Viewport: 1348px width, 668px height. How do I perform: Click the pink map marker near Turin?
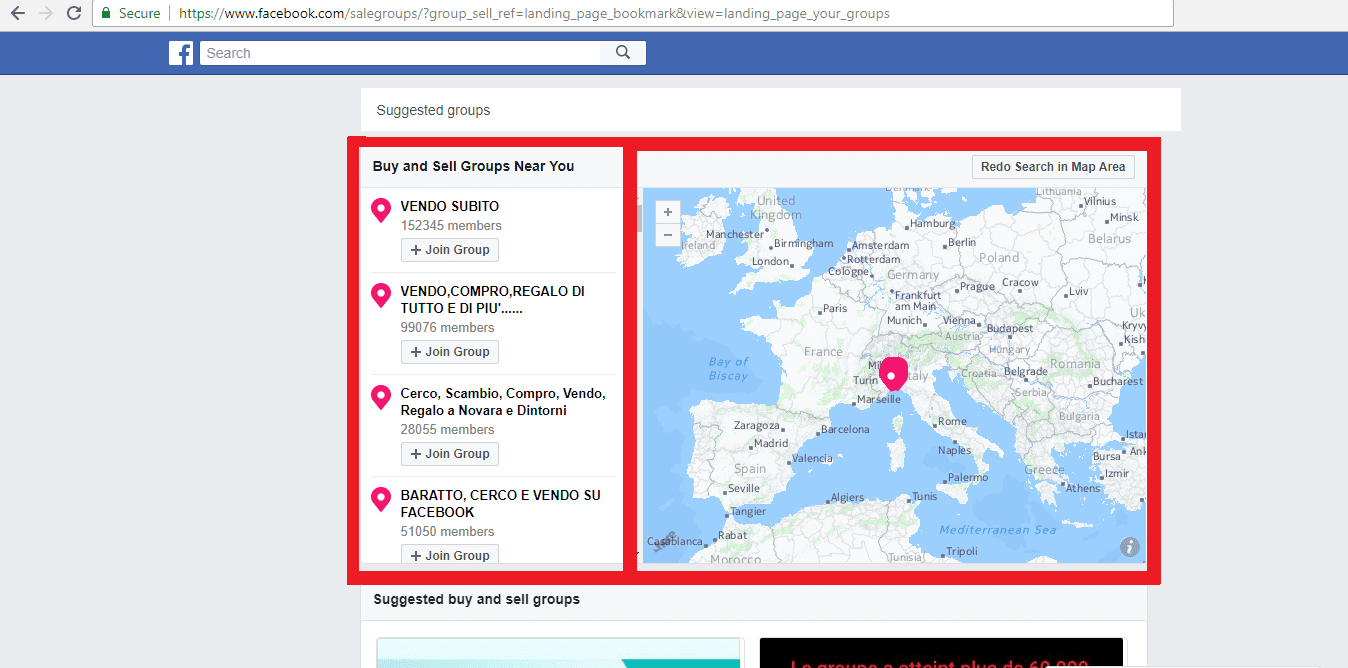[x=892, y=372]
